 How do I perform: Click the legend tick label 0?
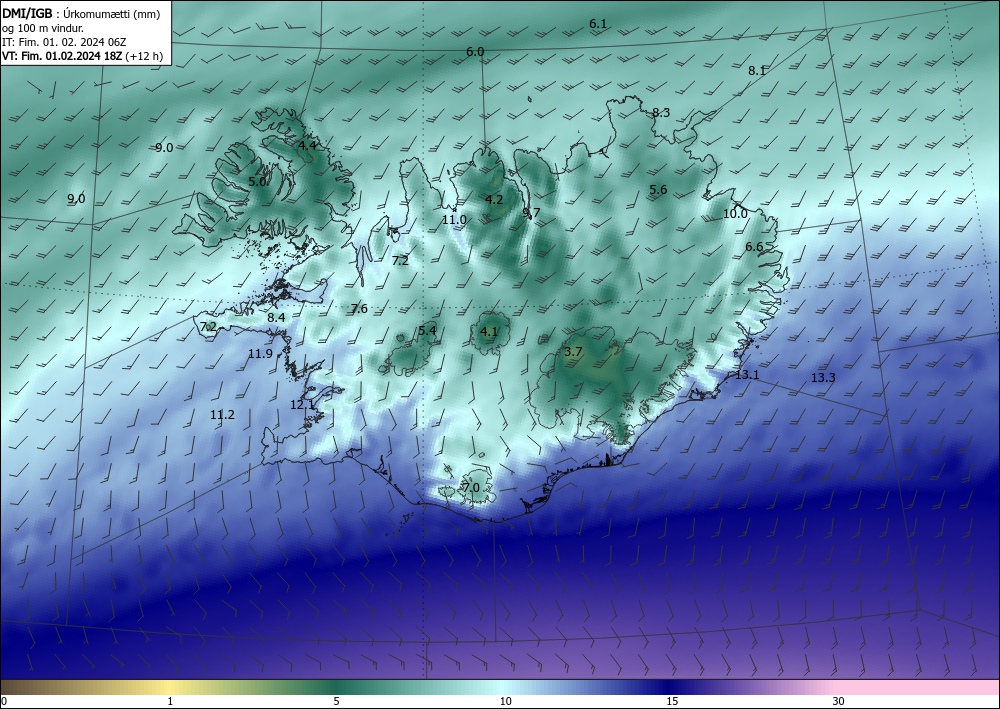[x=4, y=701]
